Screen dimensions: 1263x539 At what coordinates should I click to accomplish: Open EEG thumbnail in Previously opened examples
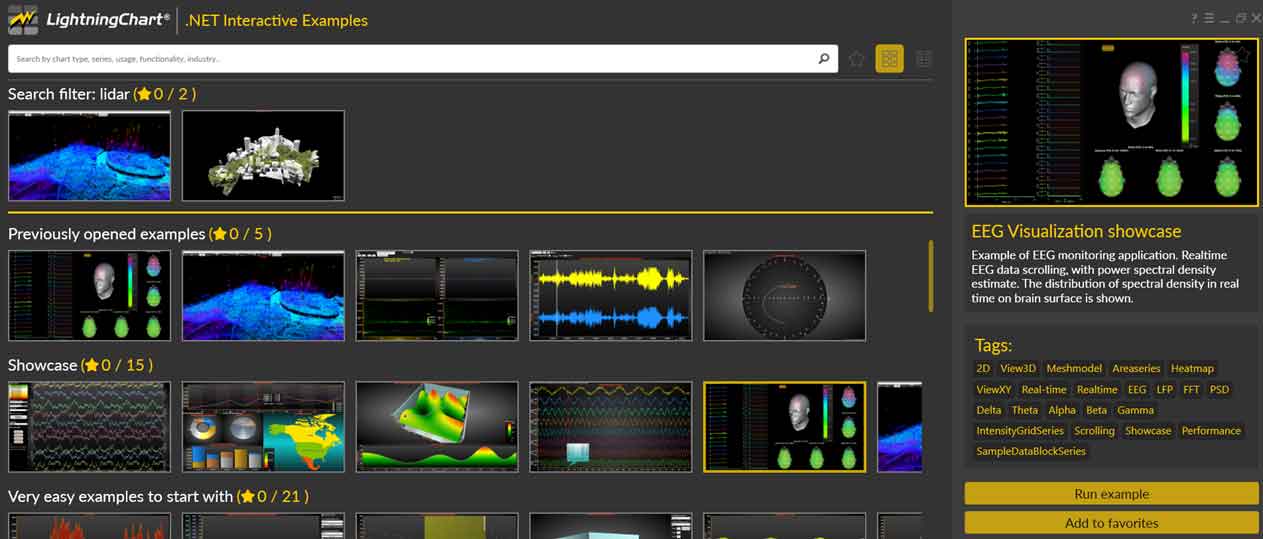point(90,295)
